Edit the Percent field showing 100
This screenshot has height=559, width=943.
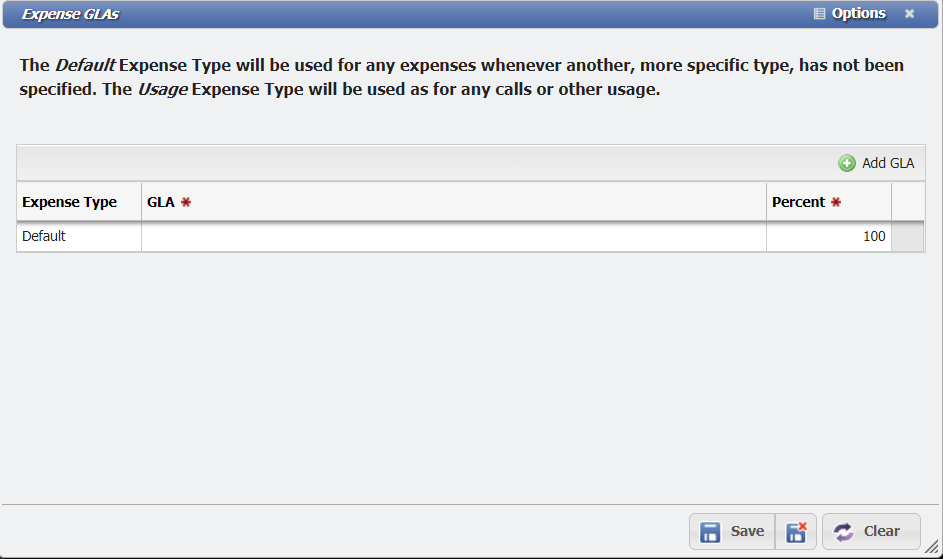tap(828, 237)
